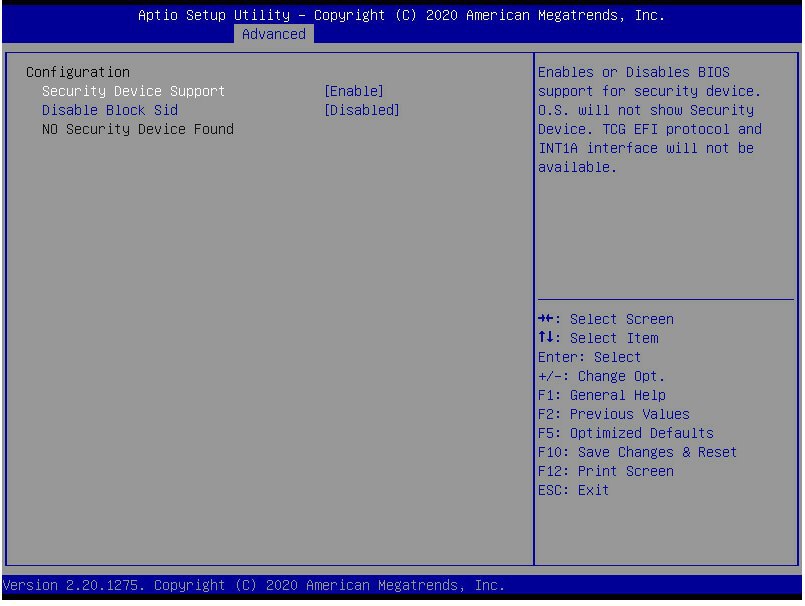Click the F10: Save Changes & Reset hint

tap(637, 452)
